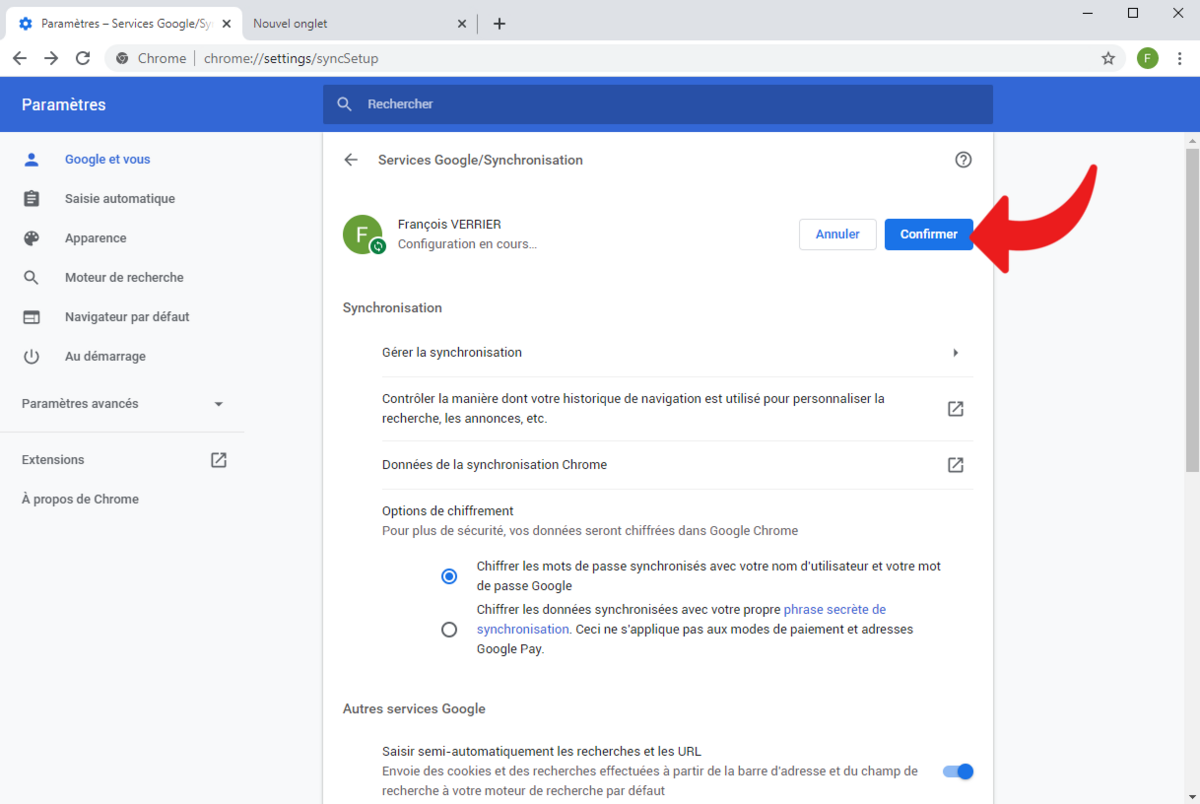Reload the page with the refresh icon

[x=83, y=58]
